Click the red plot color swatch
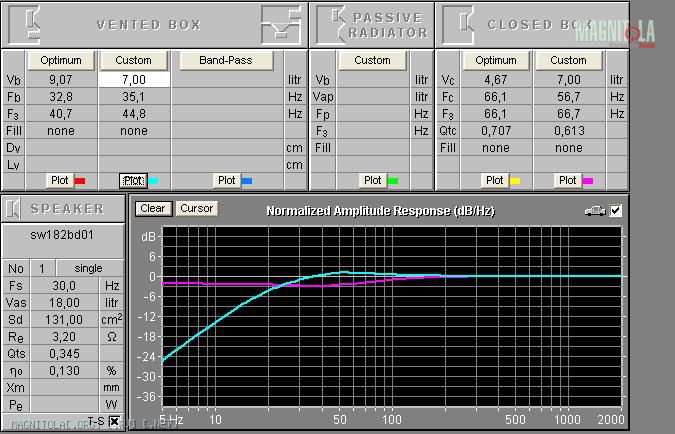The image size is (675, 434). (80, 181)
